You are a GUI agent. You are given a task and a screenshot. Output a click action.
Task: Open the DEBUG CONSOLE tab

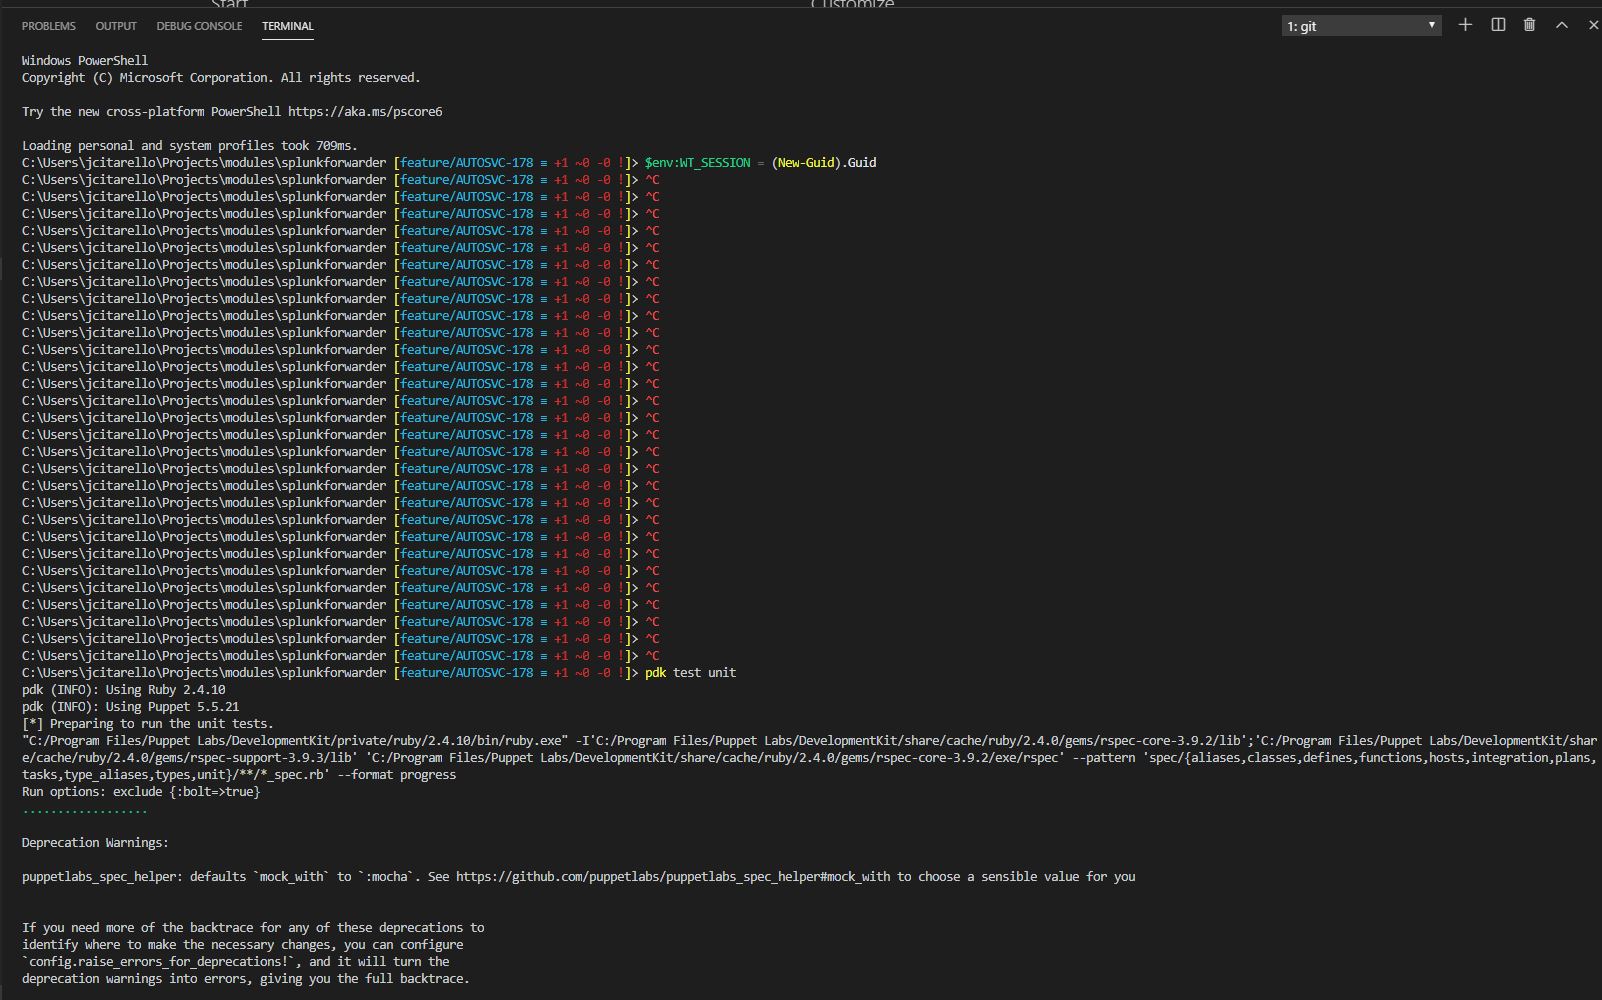[199, 26]
